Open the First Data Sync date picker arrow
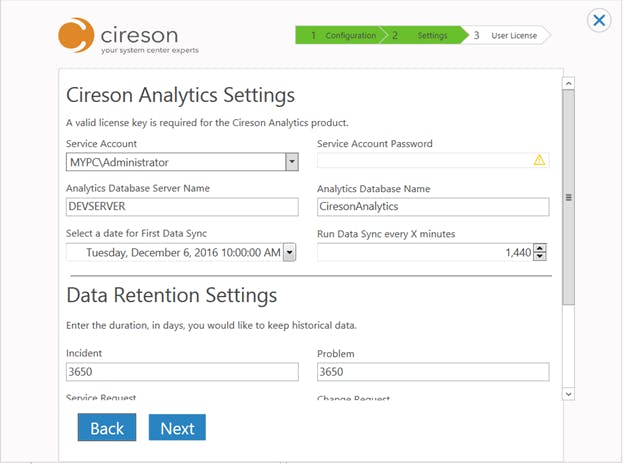The width and height of the screenshot is (624, 464). pyautogui.click(x=290, y=252)
